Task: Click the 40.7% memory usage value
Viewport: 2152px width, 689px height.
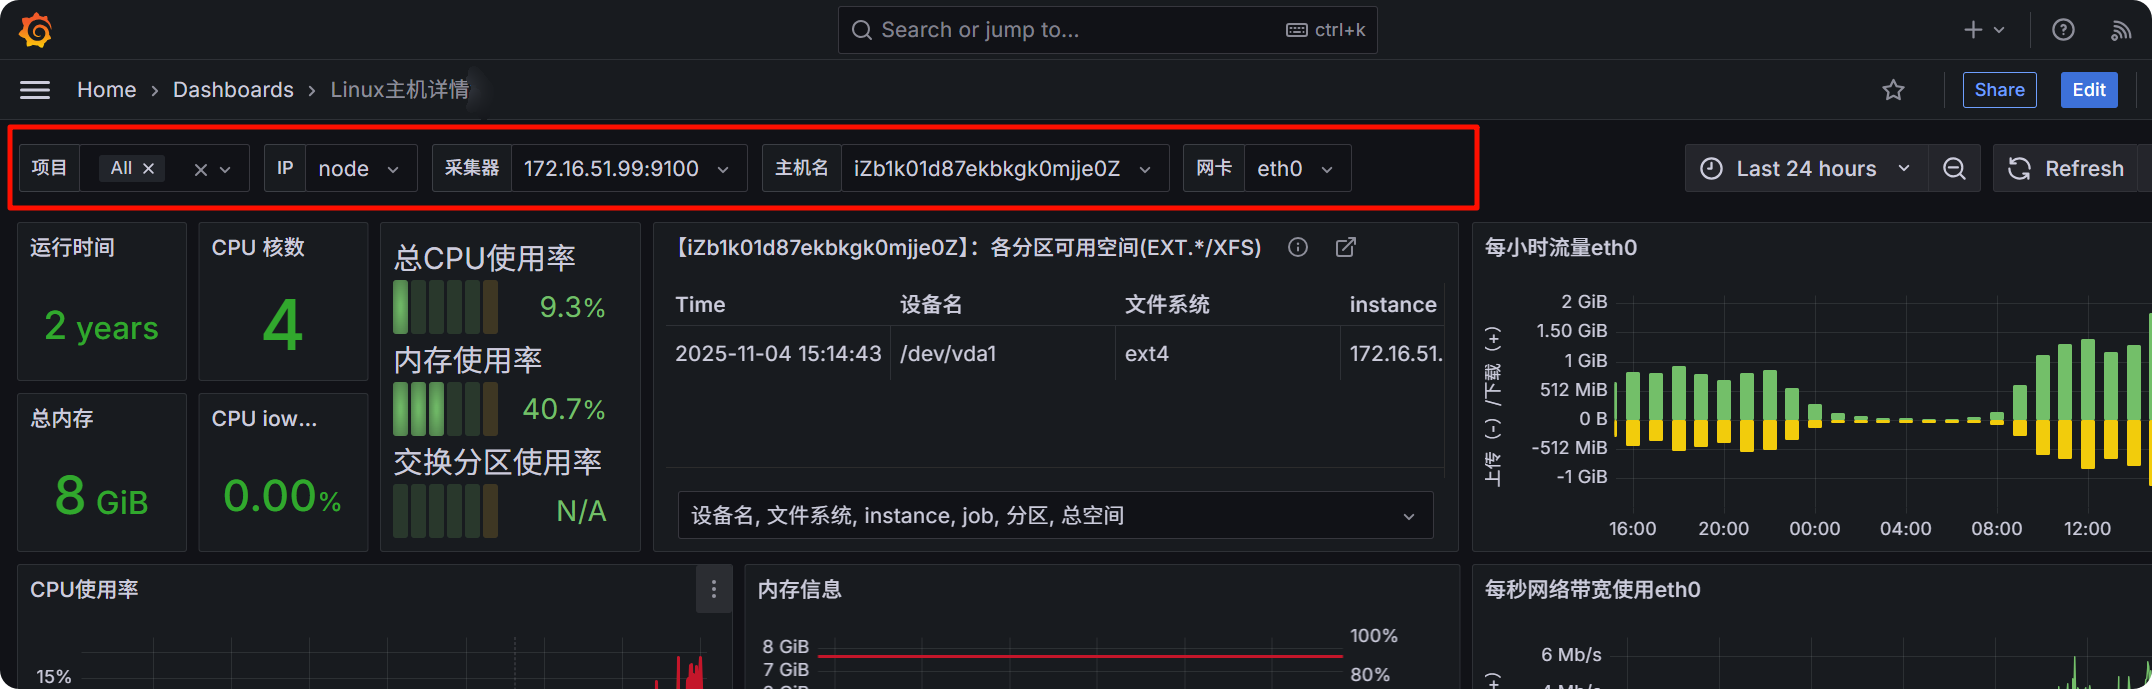Action: tap(564, 409)
